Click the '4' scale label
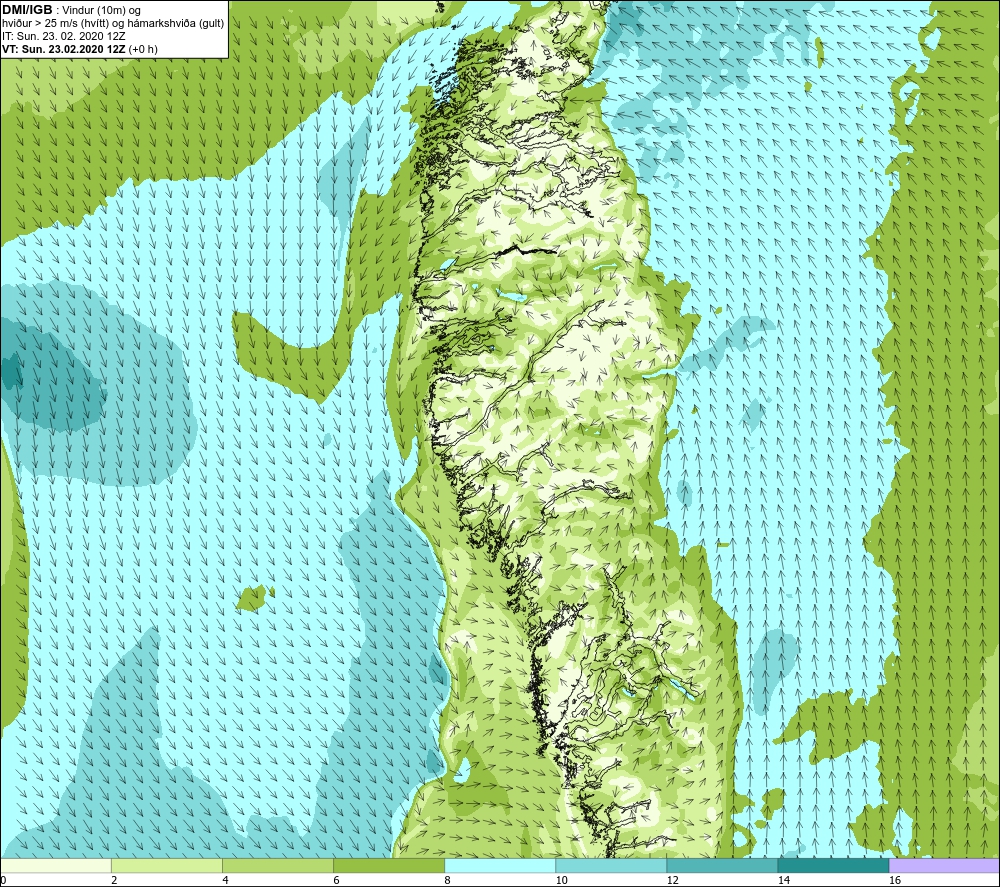This screenshot has width=1000, height=887. [225, 880]
